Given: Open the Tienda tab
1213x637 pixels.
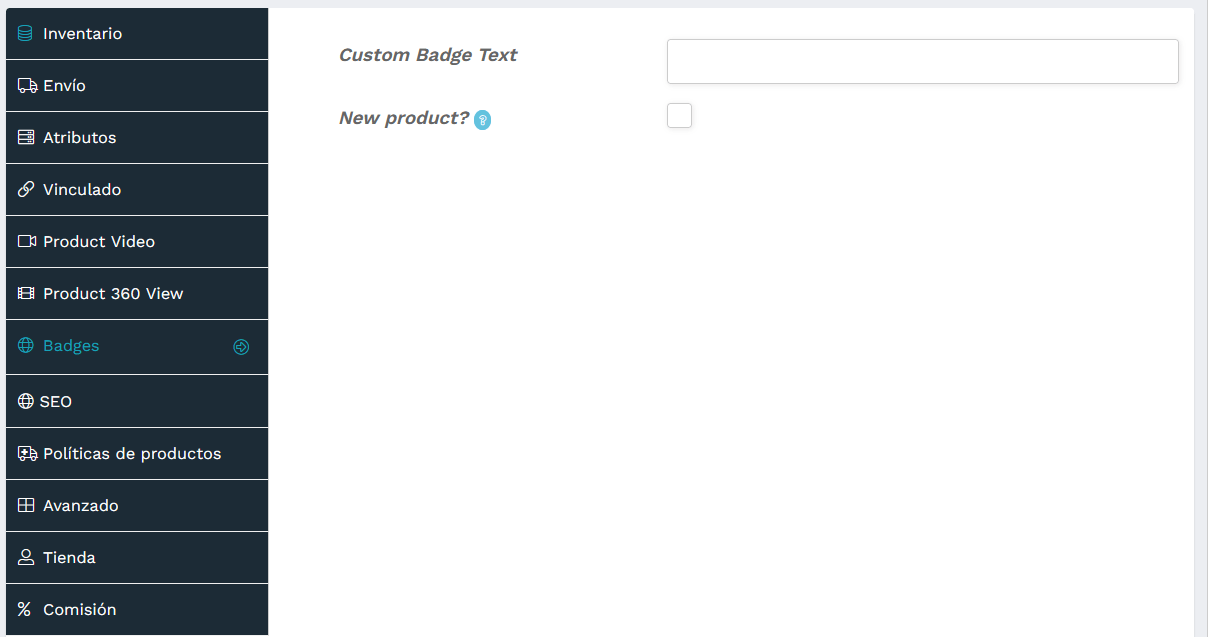Looking at the screenshot, I should point(70,557).
